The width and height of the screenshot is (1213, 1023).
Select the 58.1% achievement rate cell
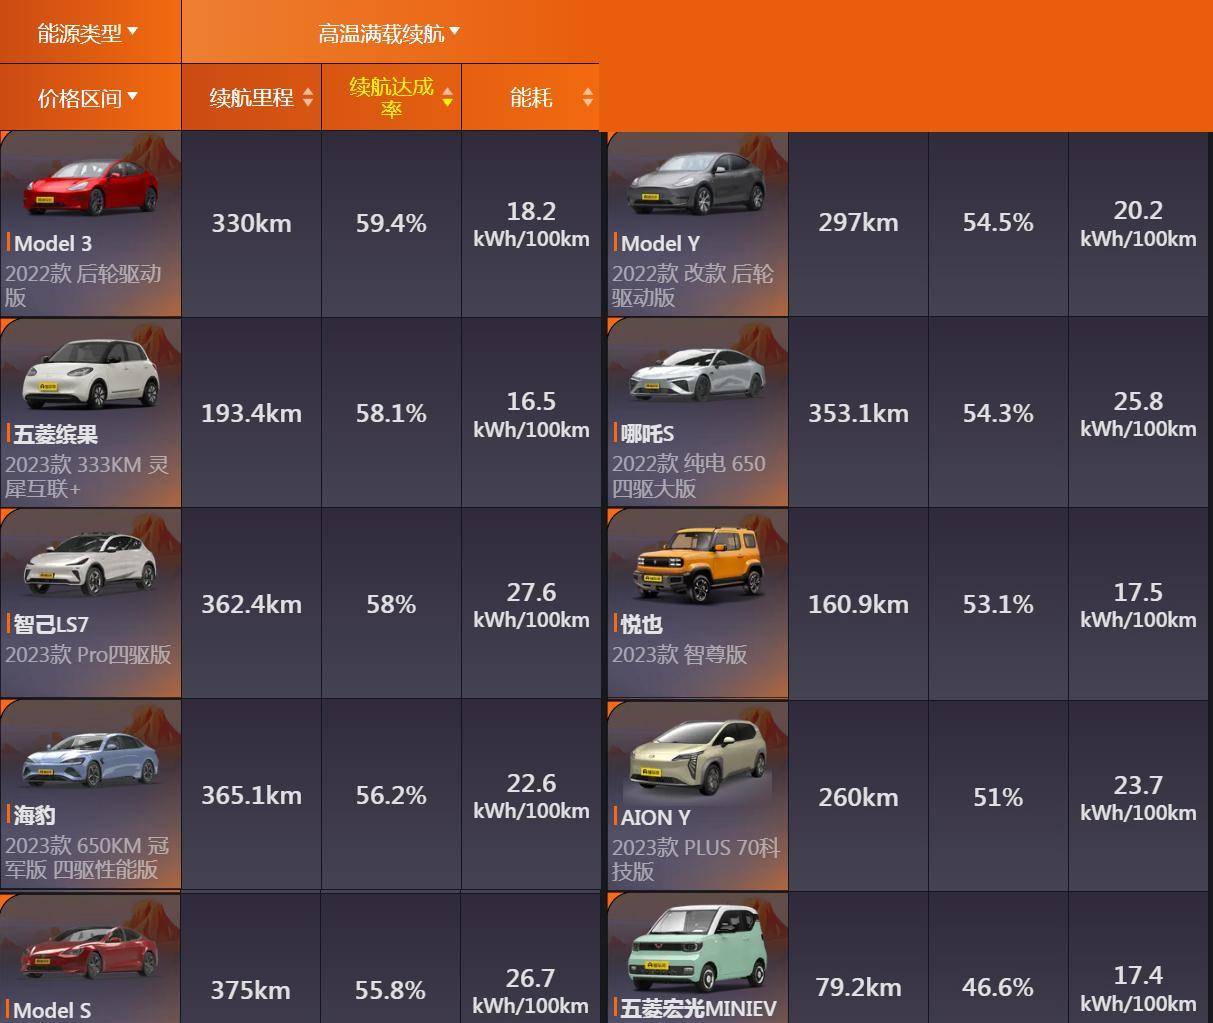click(x=391, y=413)
